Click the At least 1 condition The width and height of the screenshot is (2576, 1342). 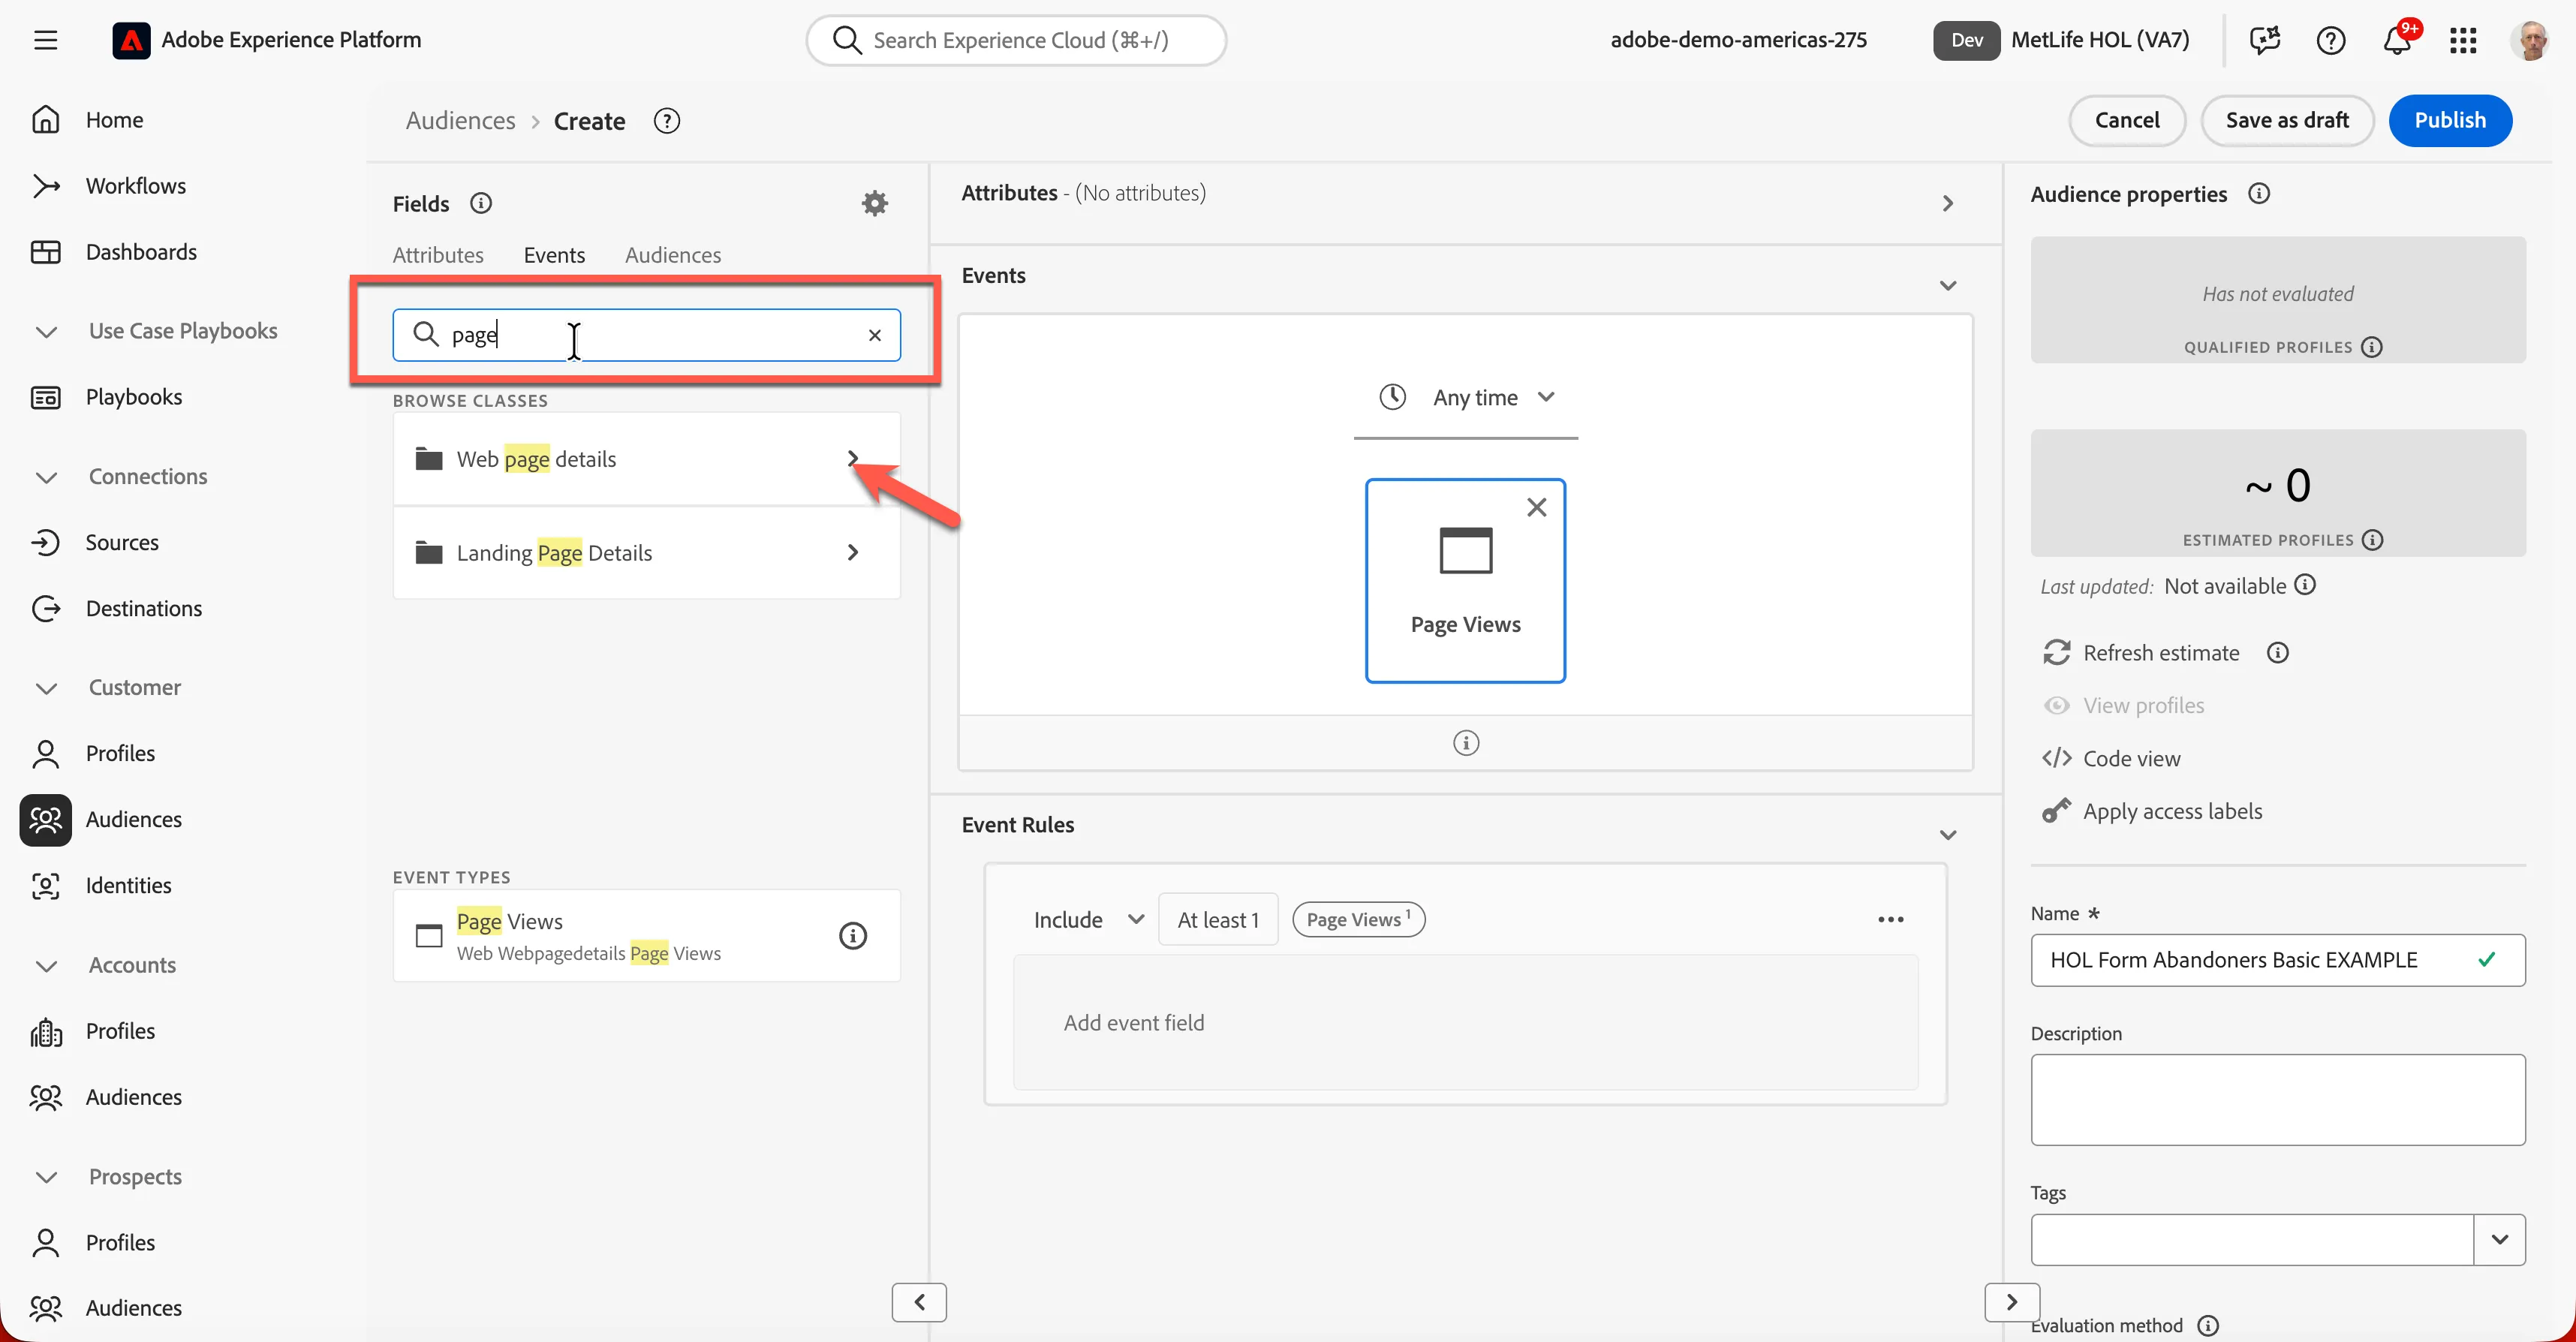tap(1218, 919)
